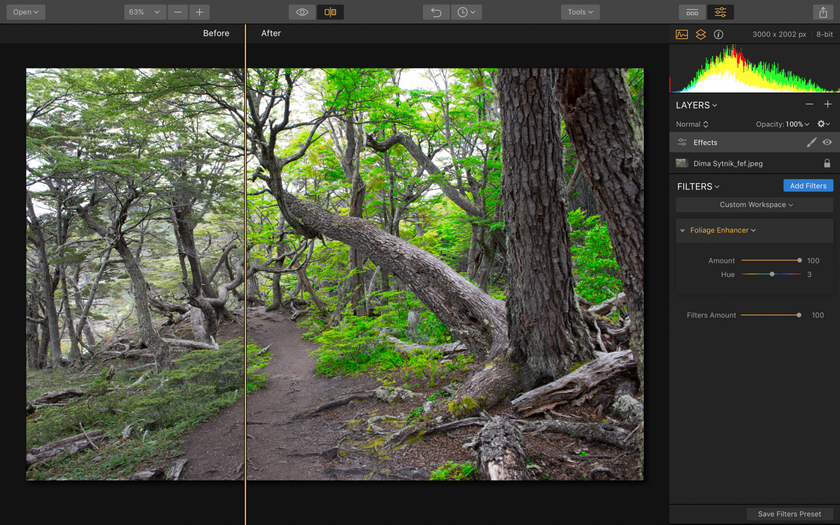This screenshot has width=840, height=525.
Task: Collapse Foliage Enhancer with the triangle
Action: (682, 230)
